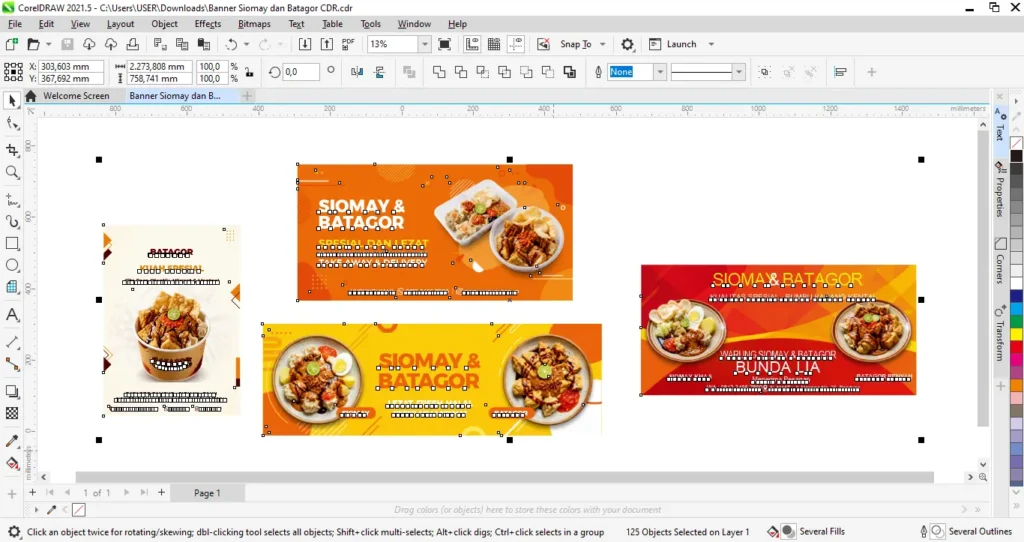Click the Weld shapes icon
1024x542 pixels.
tap(439, 72)
